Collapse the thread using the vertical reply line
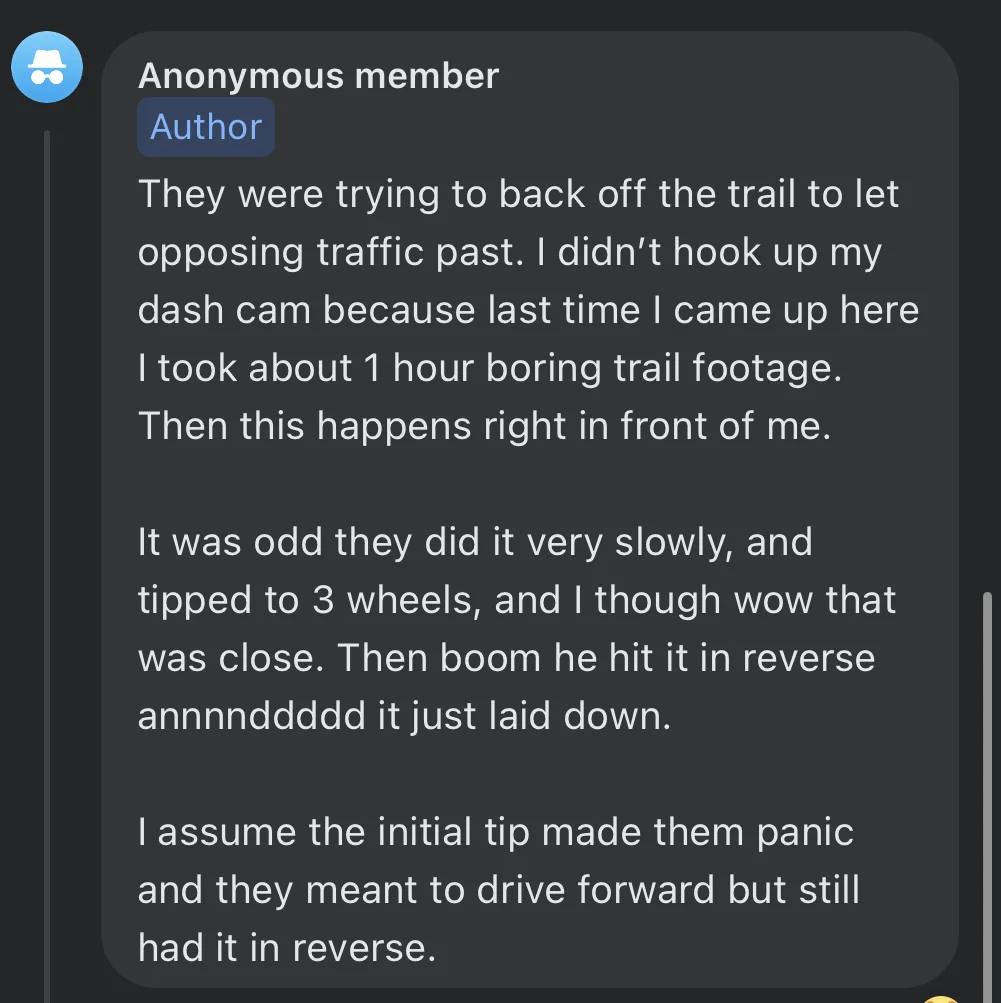 (x=46, y=560)
